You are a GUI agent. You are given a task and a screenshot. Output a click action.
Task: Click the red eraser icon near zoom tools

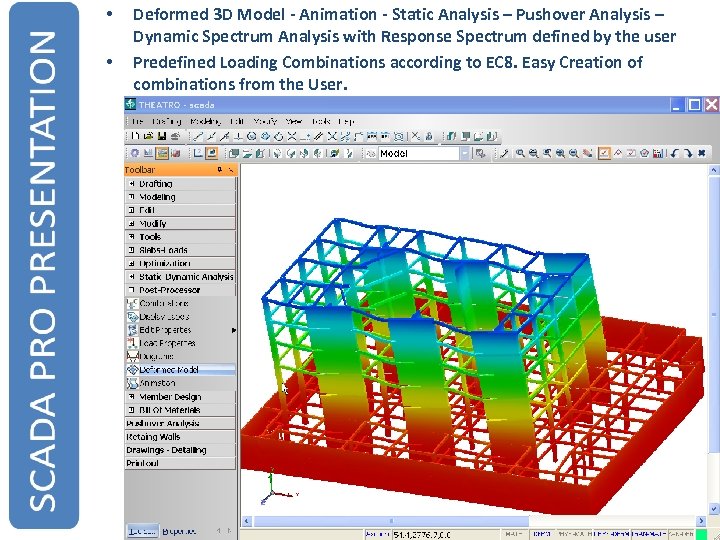587,153
